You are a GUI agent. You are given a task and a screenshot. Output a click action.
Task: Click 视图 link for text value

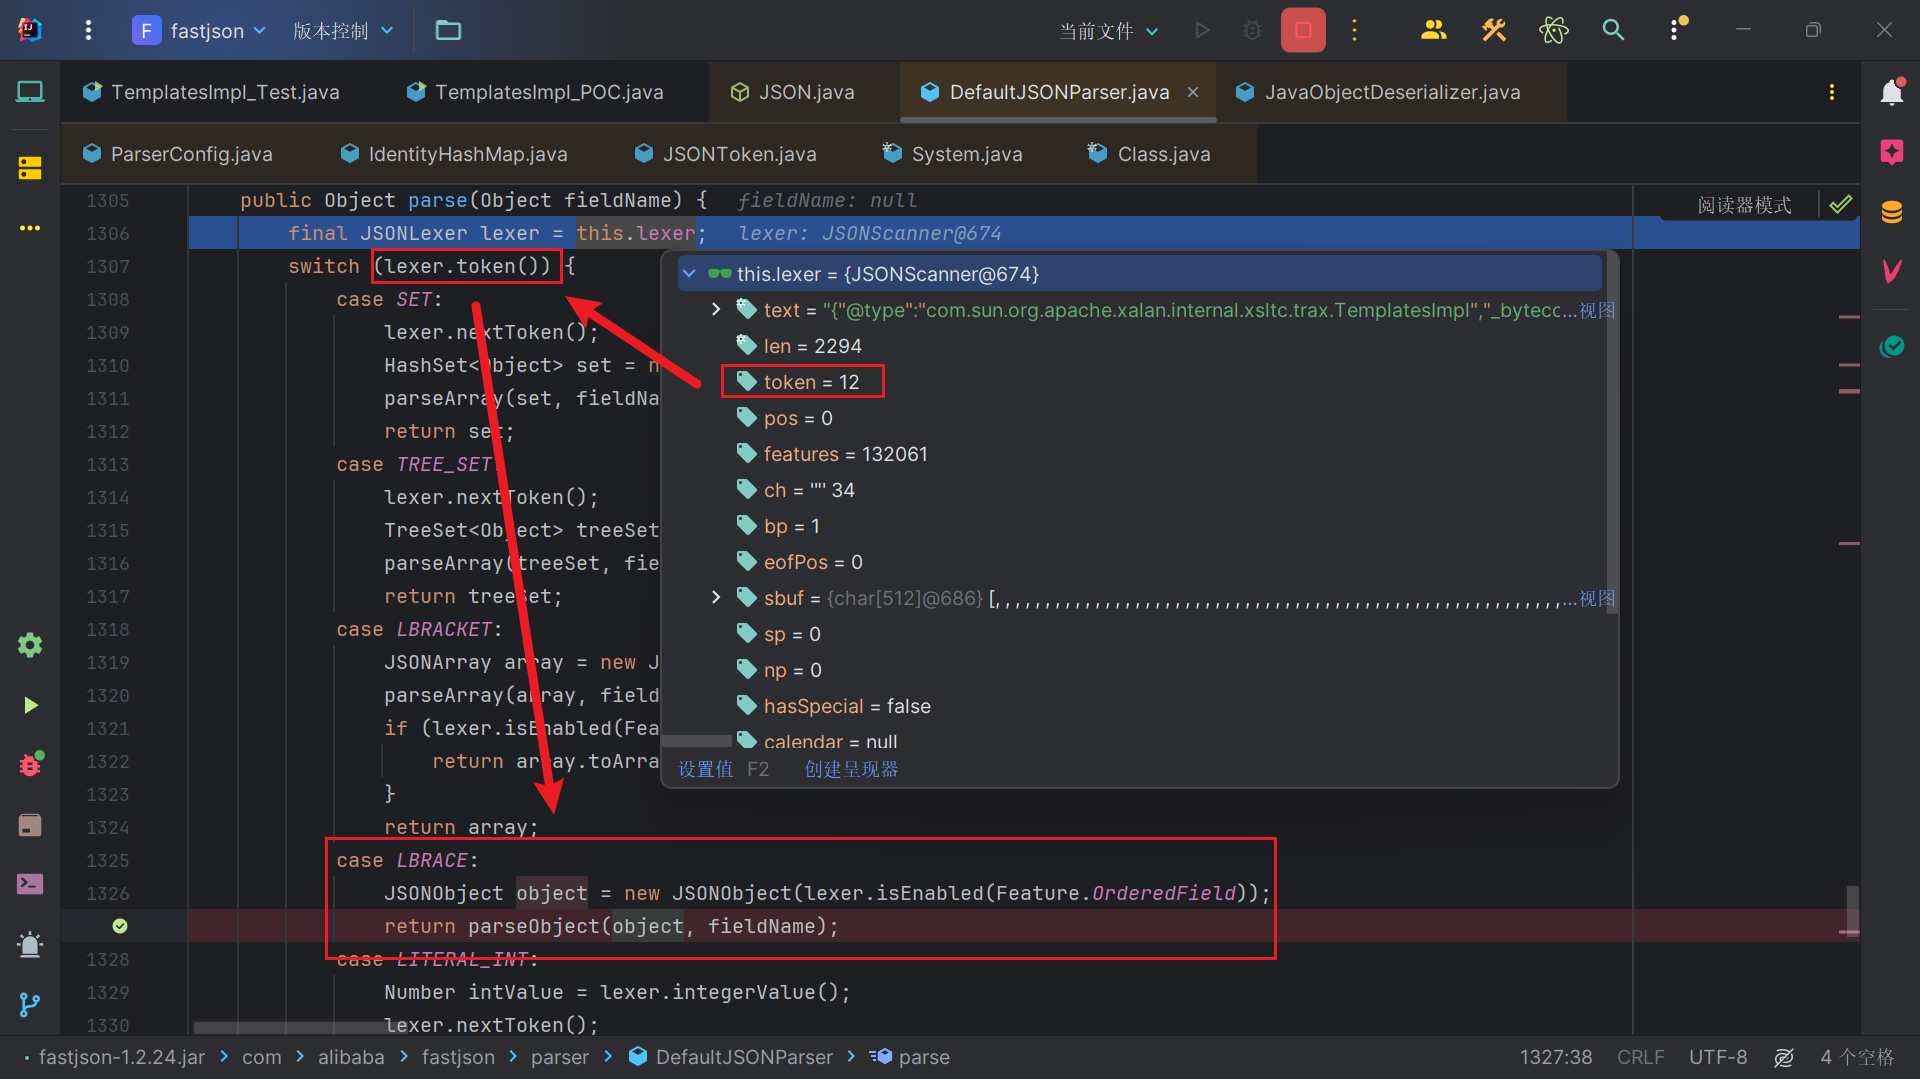pyautogui.click(x=1597, y=310)
